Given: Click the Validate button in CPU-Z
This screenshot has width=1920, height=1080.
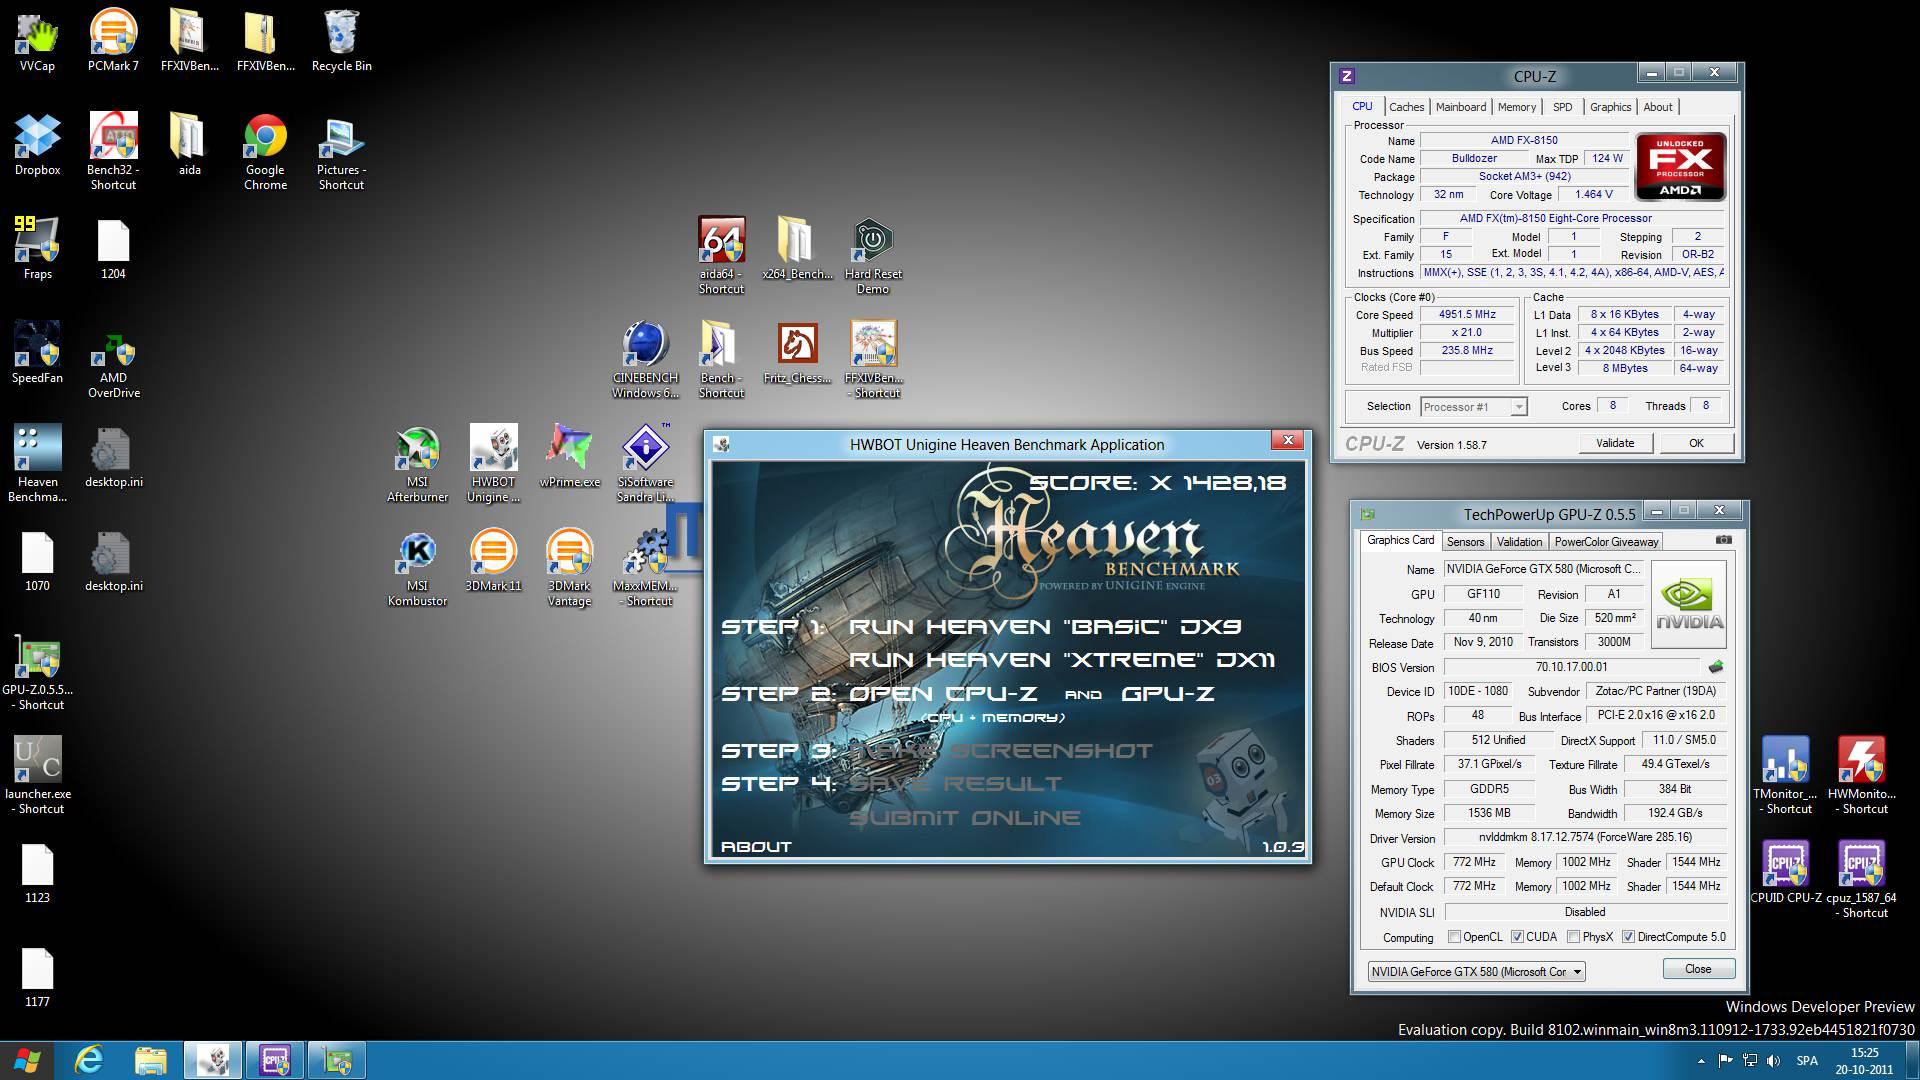Looking at the screenshot, I should click(x=1615, y=443).
